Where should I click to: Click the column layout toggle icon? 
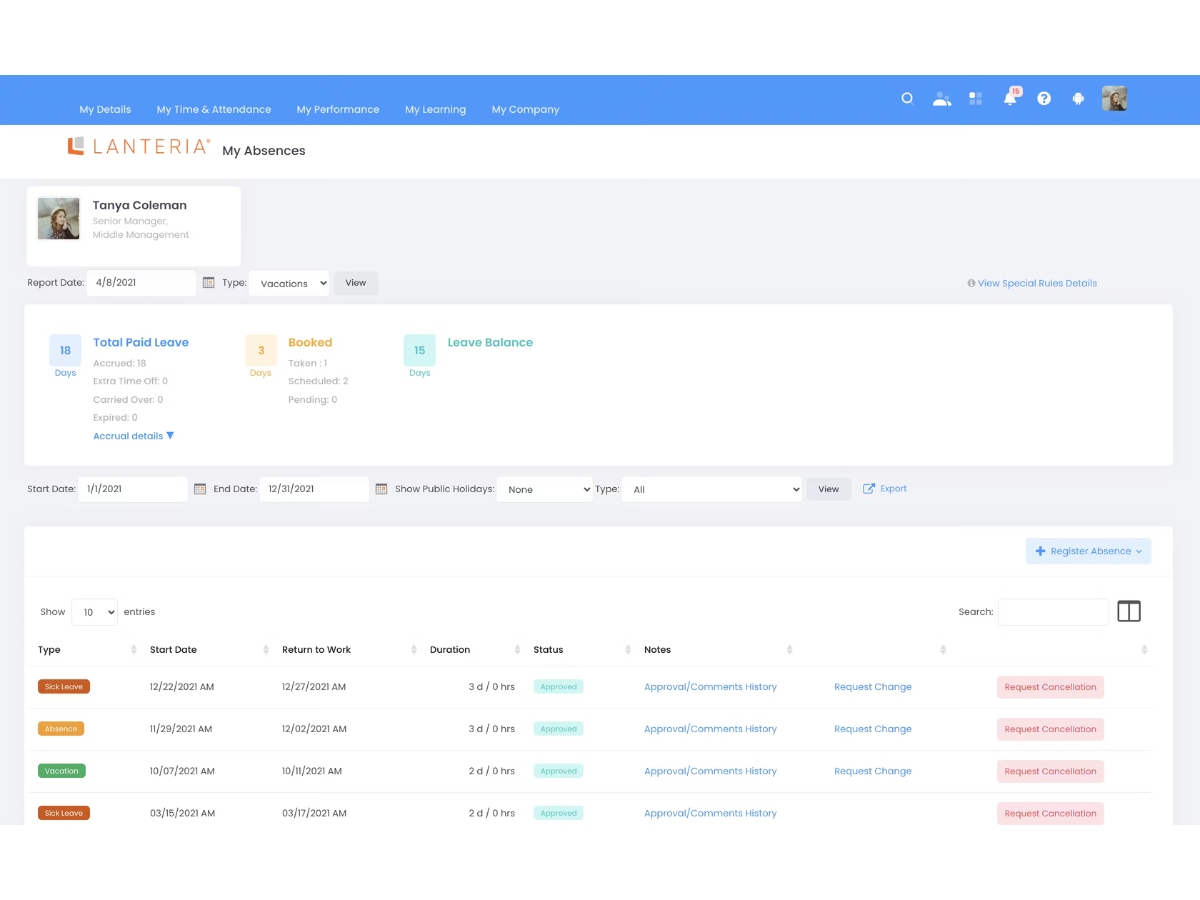coord(1129,611)
